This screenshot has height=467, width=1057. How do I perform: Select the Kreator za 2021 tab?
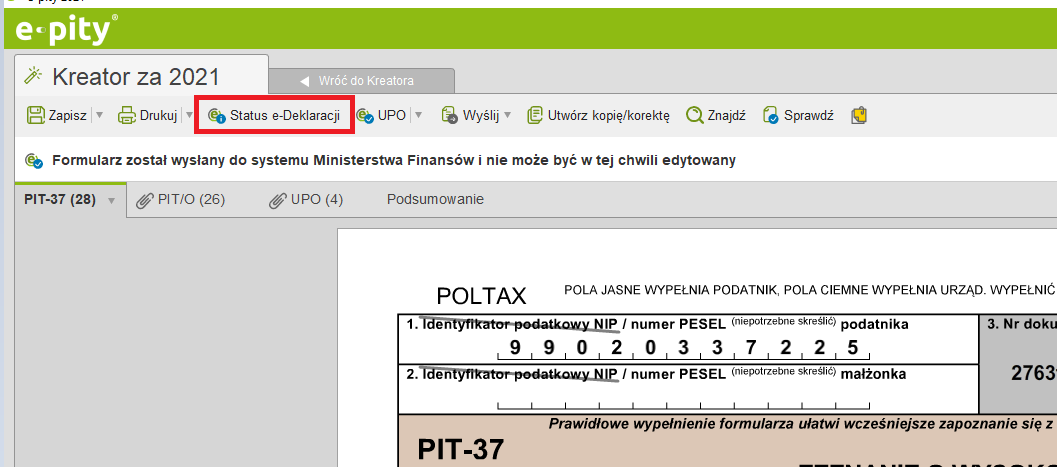[x=142, y=77]
